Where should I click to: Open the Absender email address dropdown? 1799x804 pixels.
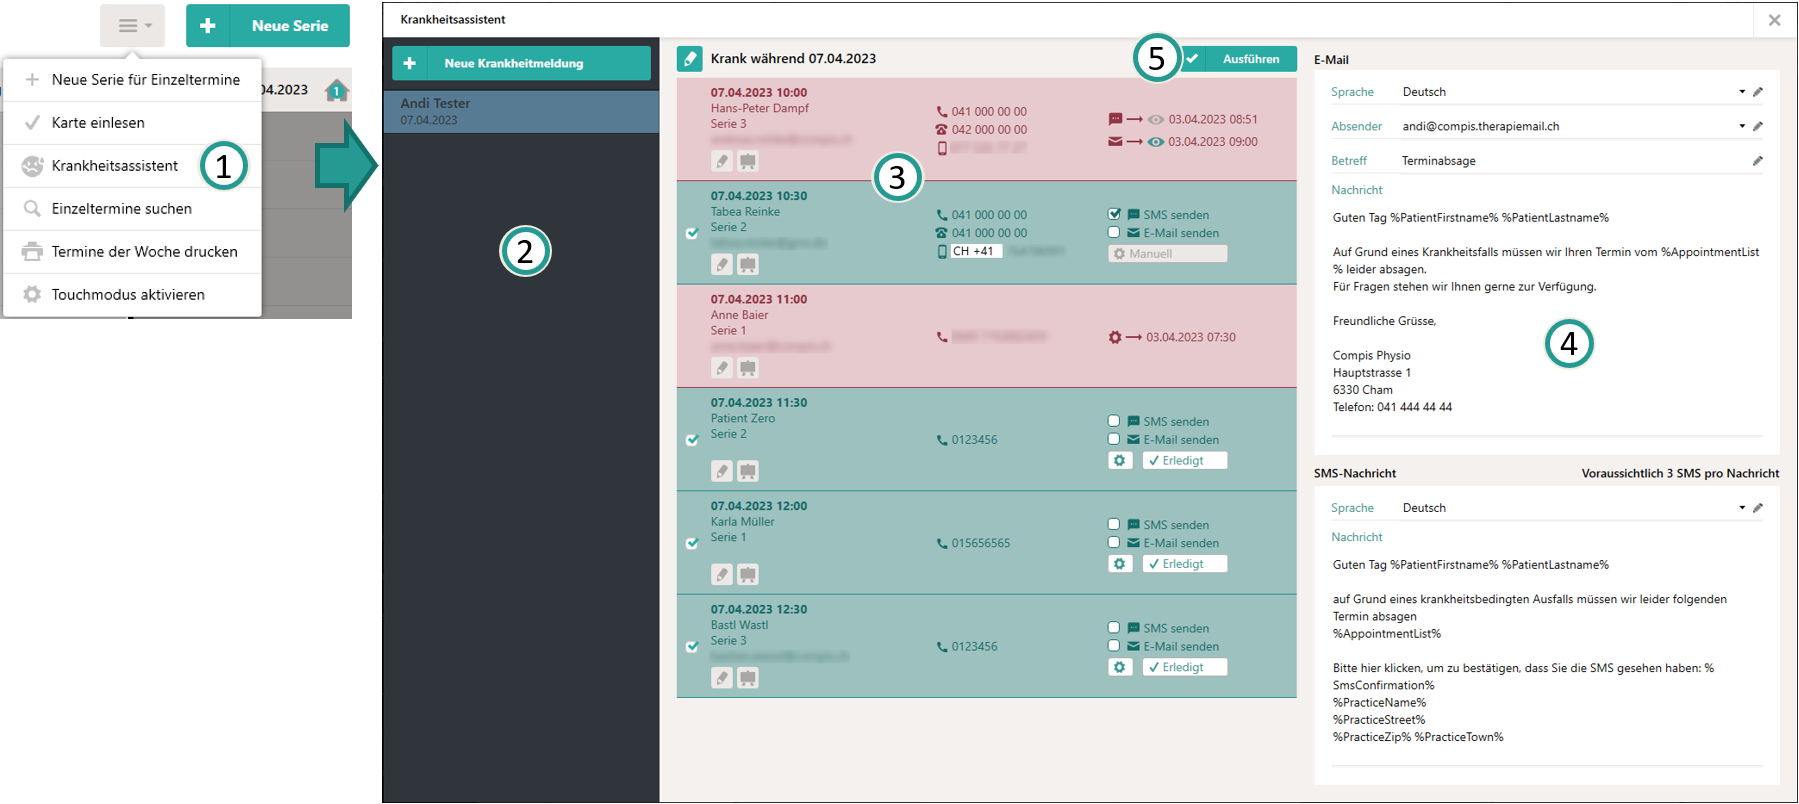[x=1741, y=126]
